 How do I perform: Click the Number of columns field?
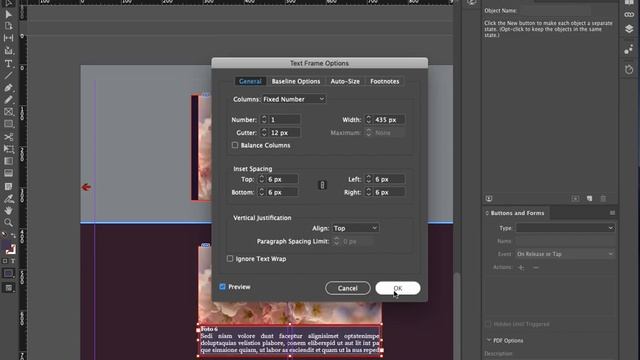[284, 120]
